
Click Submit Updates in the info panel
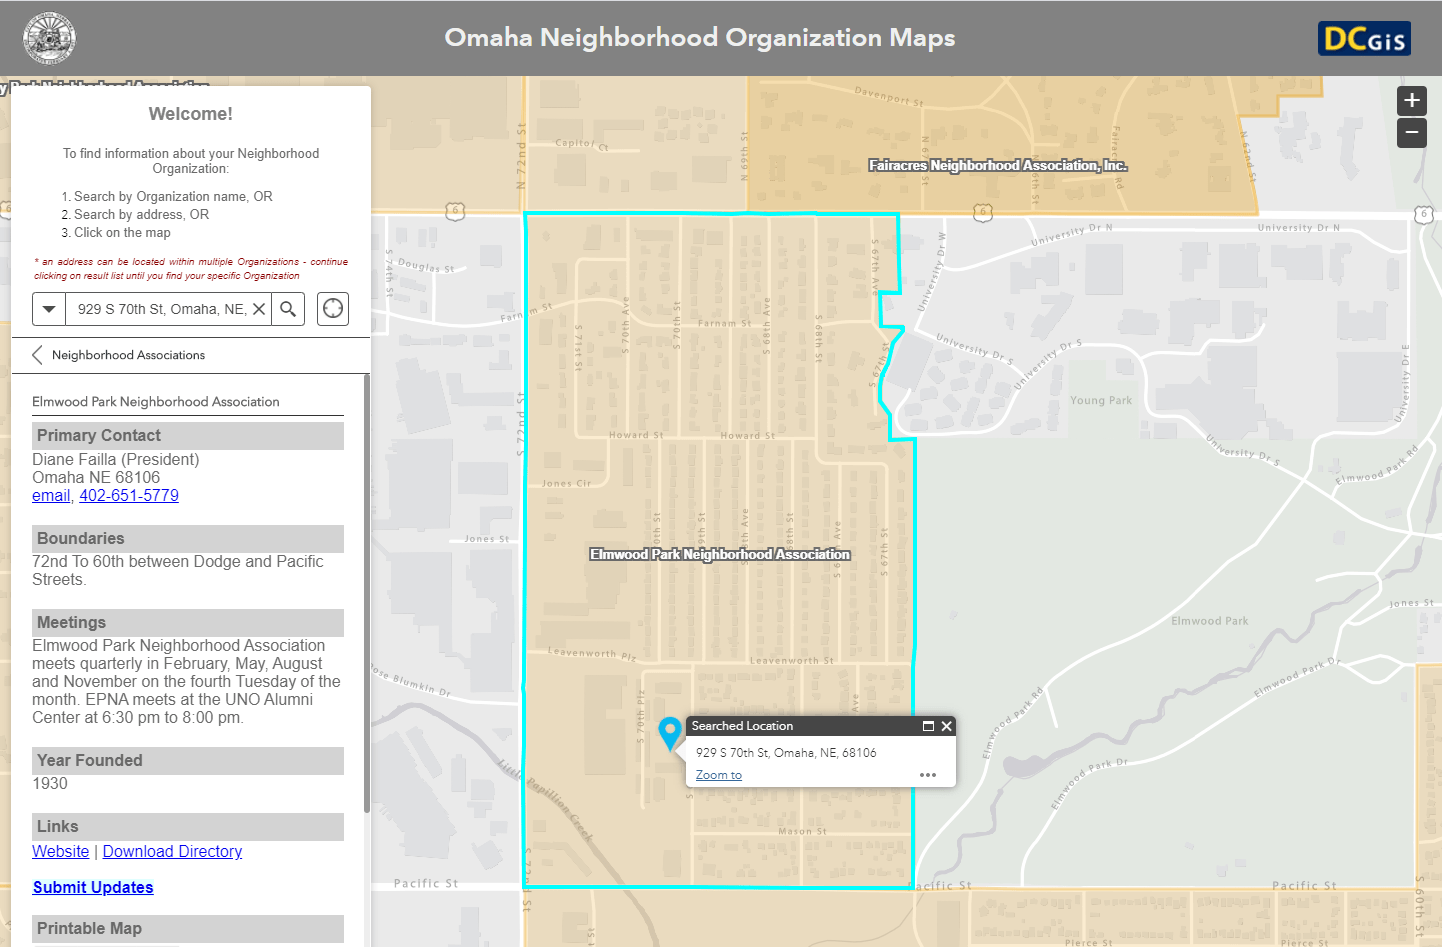pyautogui.click(x=93, y=887)
